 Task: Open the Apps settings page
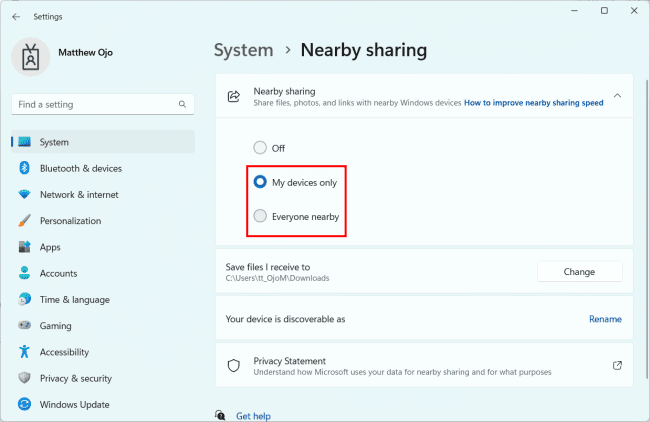tap(50, 247)
